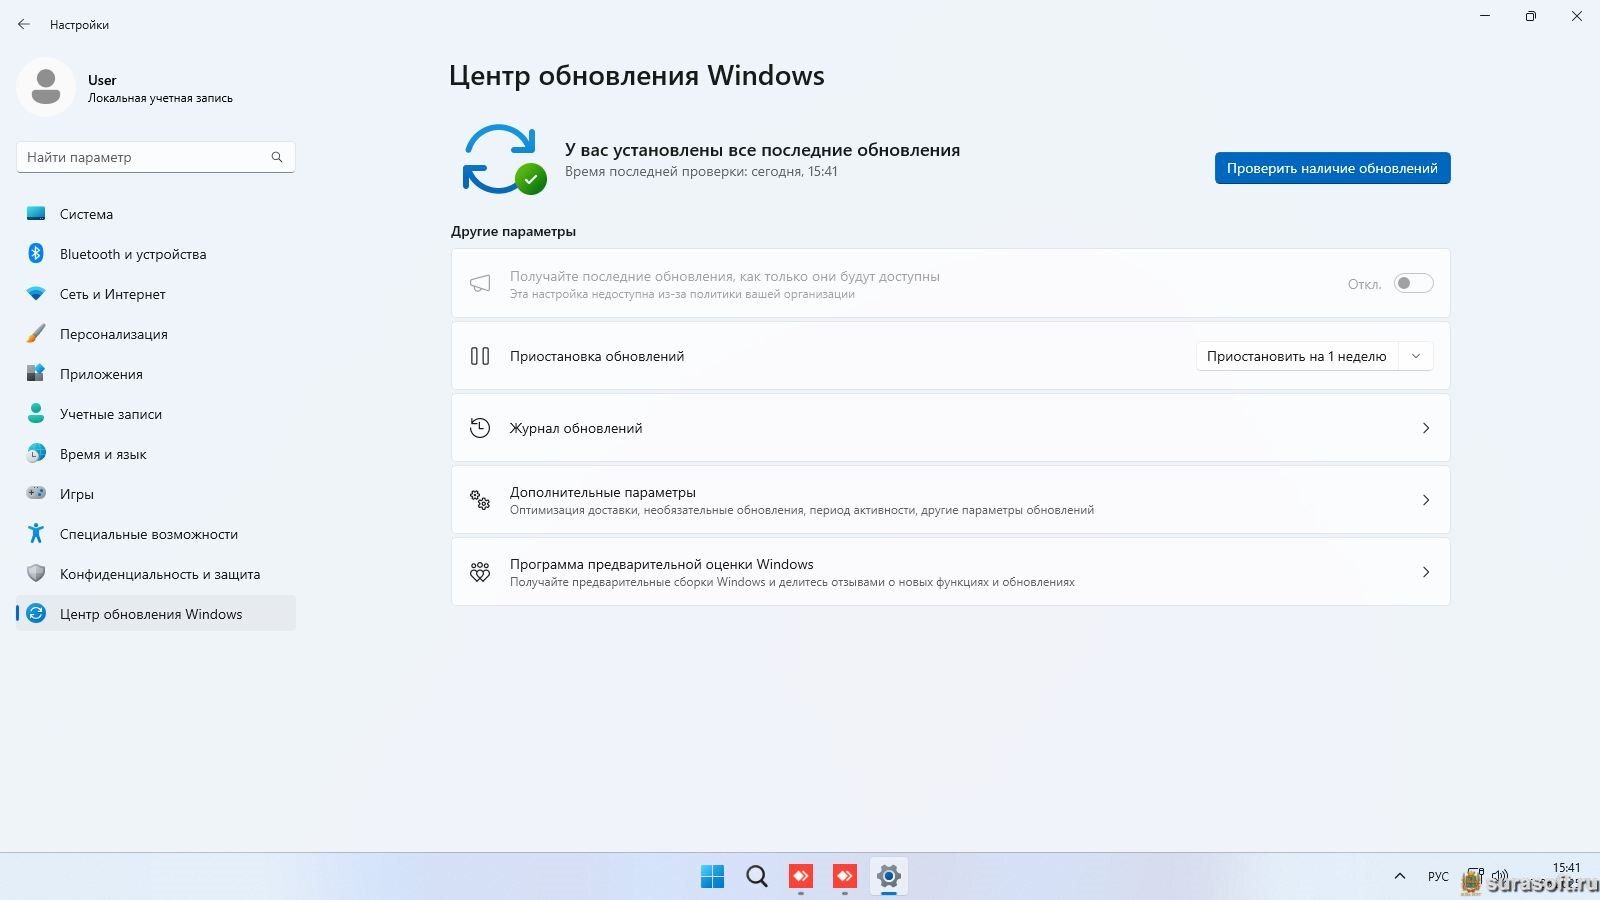This screenshot has height=900, width=1600.
Task: Click Приостановить на 1 неделю button
Action: (1296, 356)
